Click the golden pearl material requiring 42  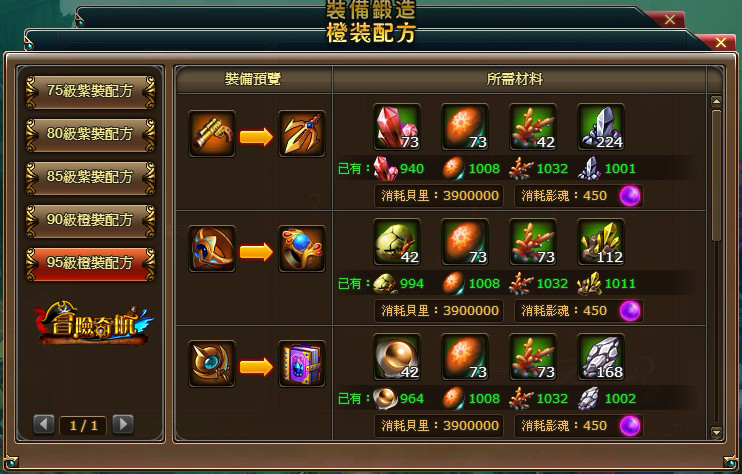point(397,357)
